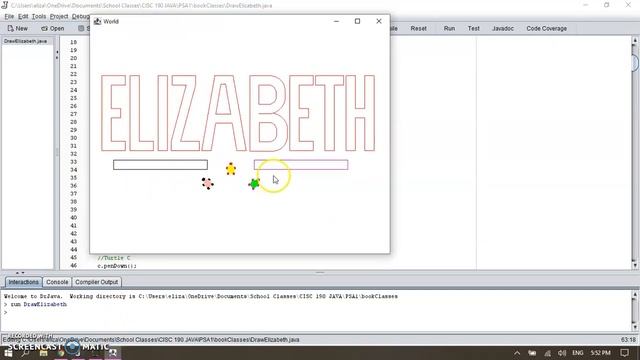Switch to the Console tab
Screen dimensions: 640x360
(x=57, y=282)
